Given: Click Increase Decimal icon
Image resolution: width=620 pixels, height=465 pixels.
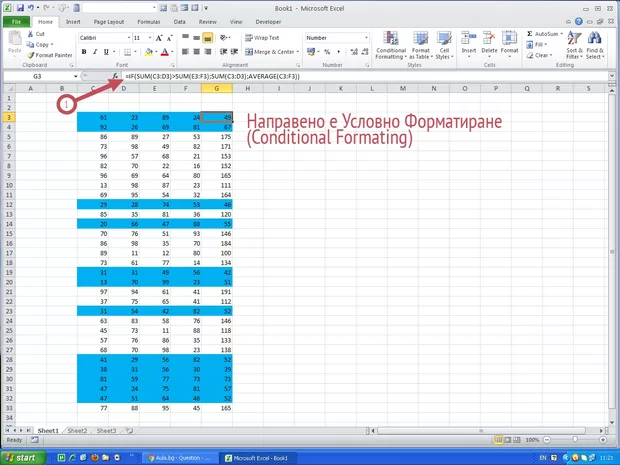Looking at the screenshot, I should click(x=354, y=52).
